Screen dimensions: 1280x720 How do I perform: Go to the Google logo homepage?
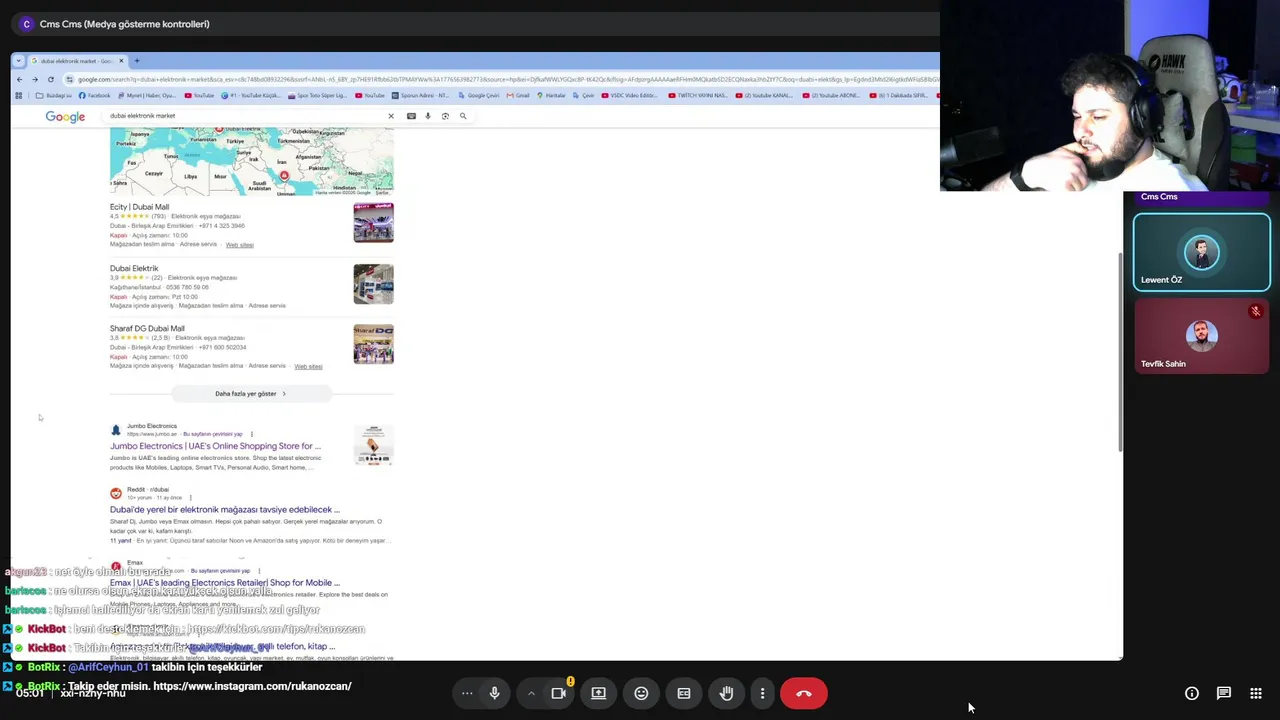point(65,117)
